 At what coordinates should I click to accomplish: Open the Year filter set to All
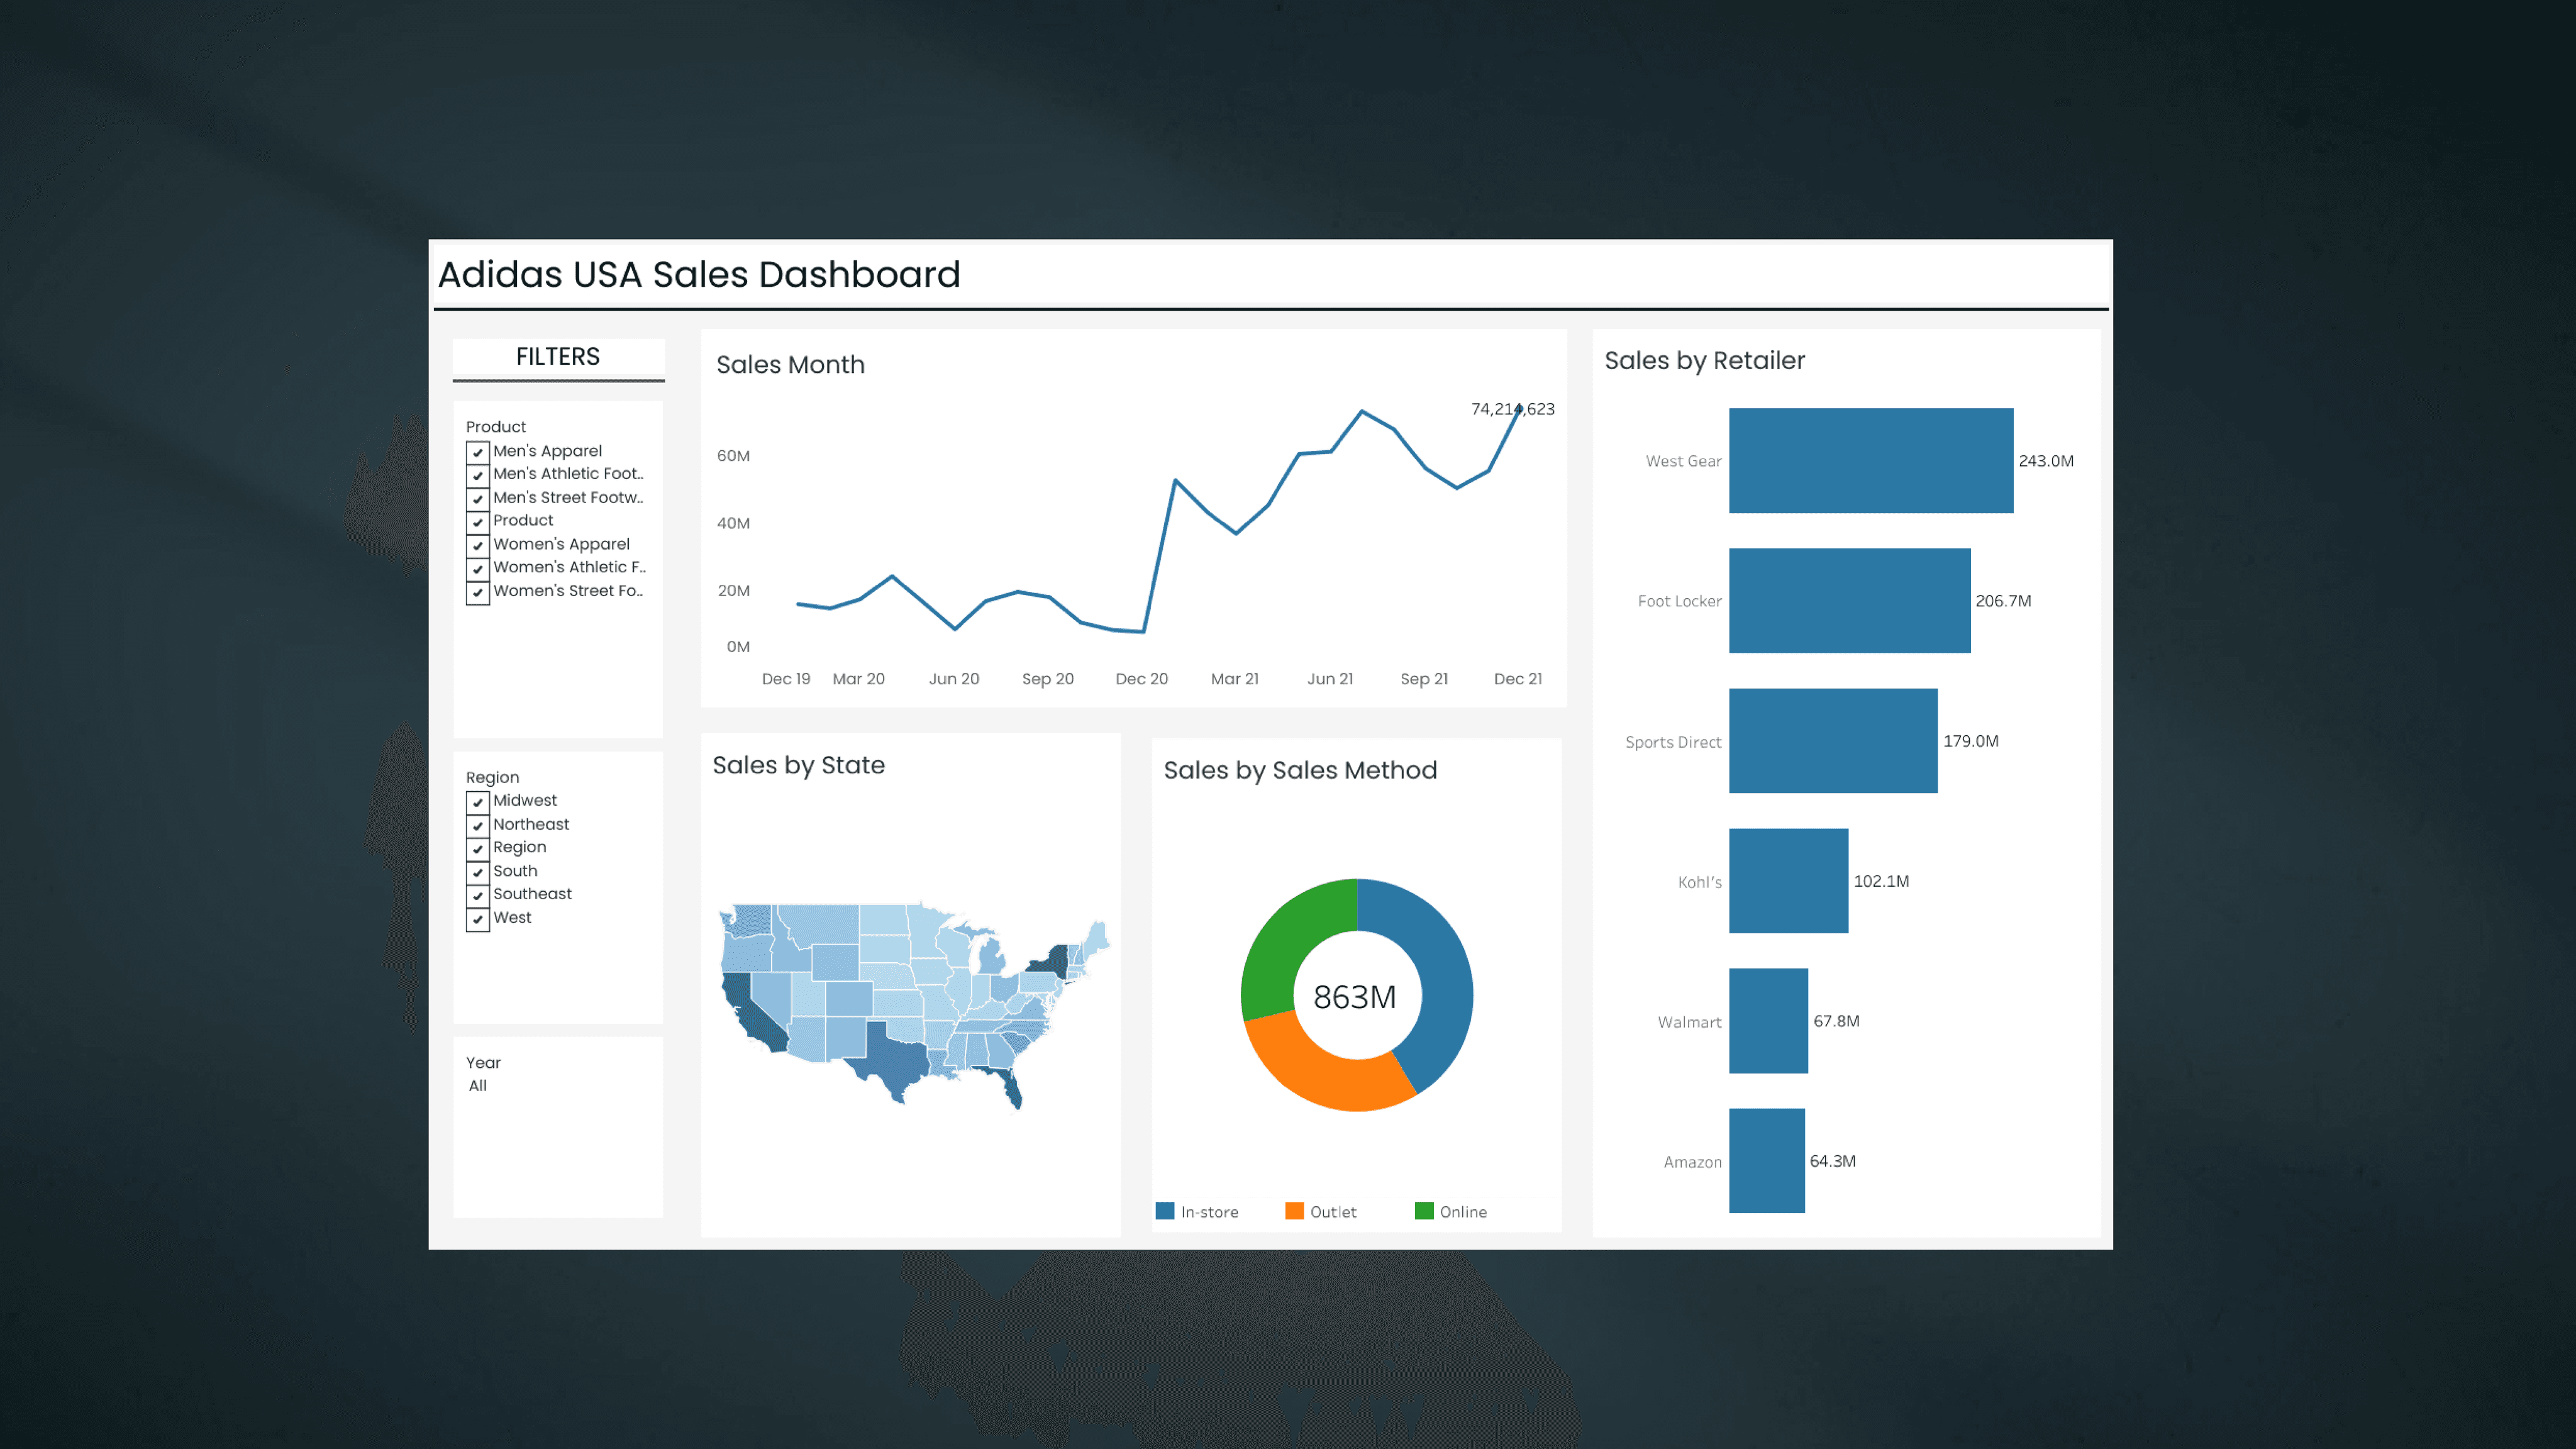coord(478,1086)
